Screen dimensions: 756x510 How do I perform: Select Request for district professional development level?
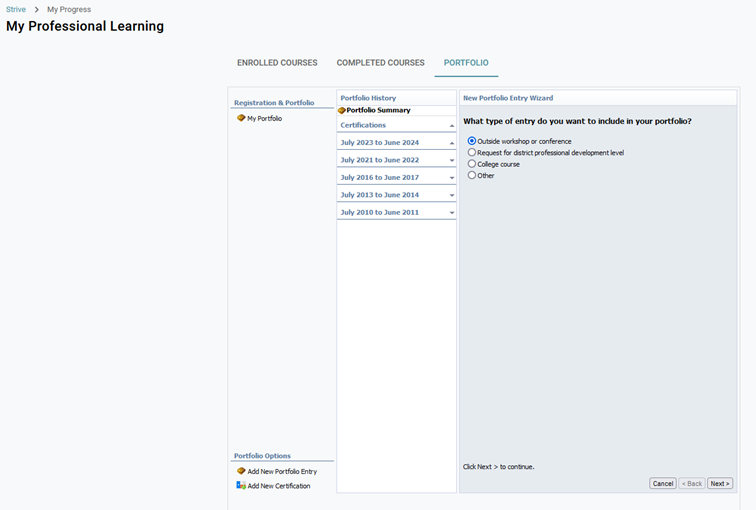472,153
